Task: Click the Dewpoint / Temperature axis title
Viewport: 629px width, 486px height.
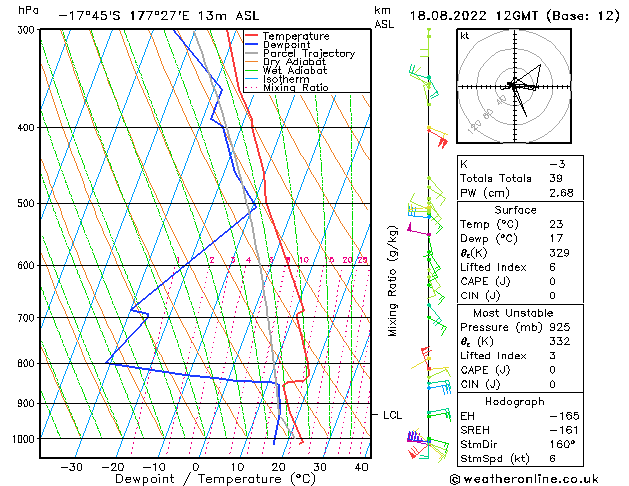Action: [x=215, y=479]
